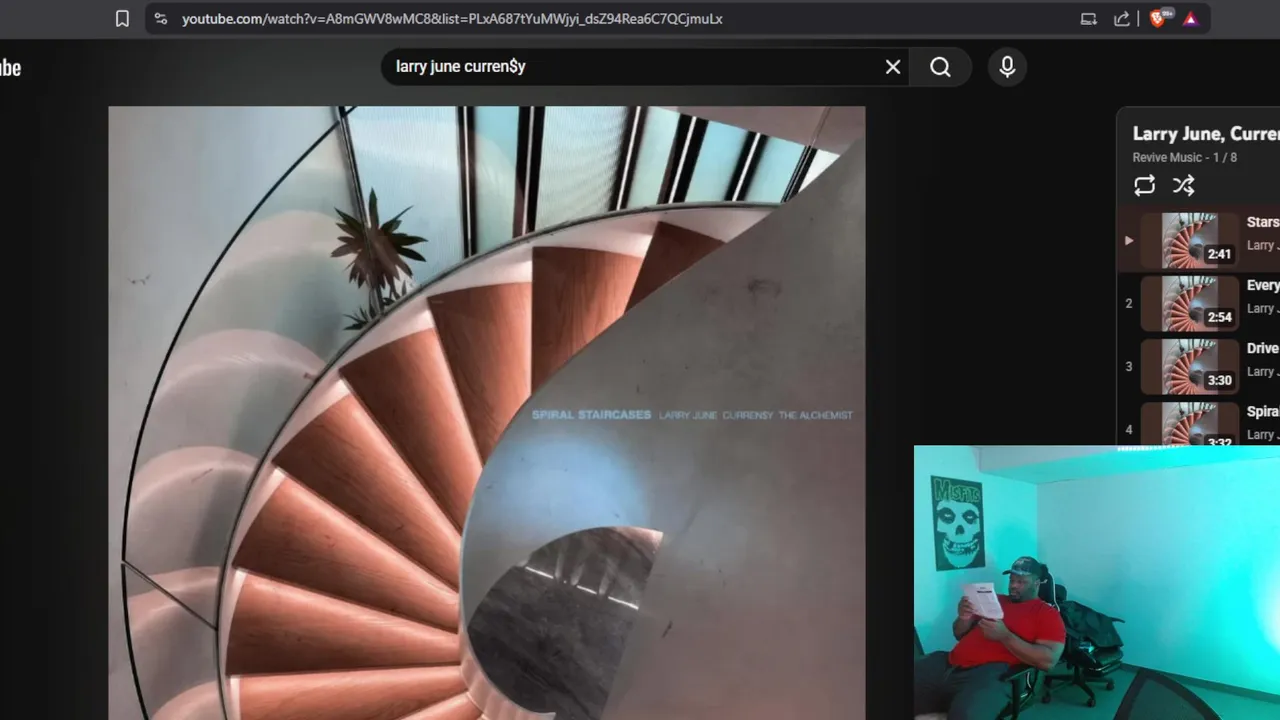The image size is (1280, 720).
Task: Open the Brave Shields lion icon
Action: click(1159, 18)
